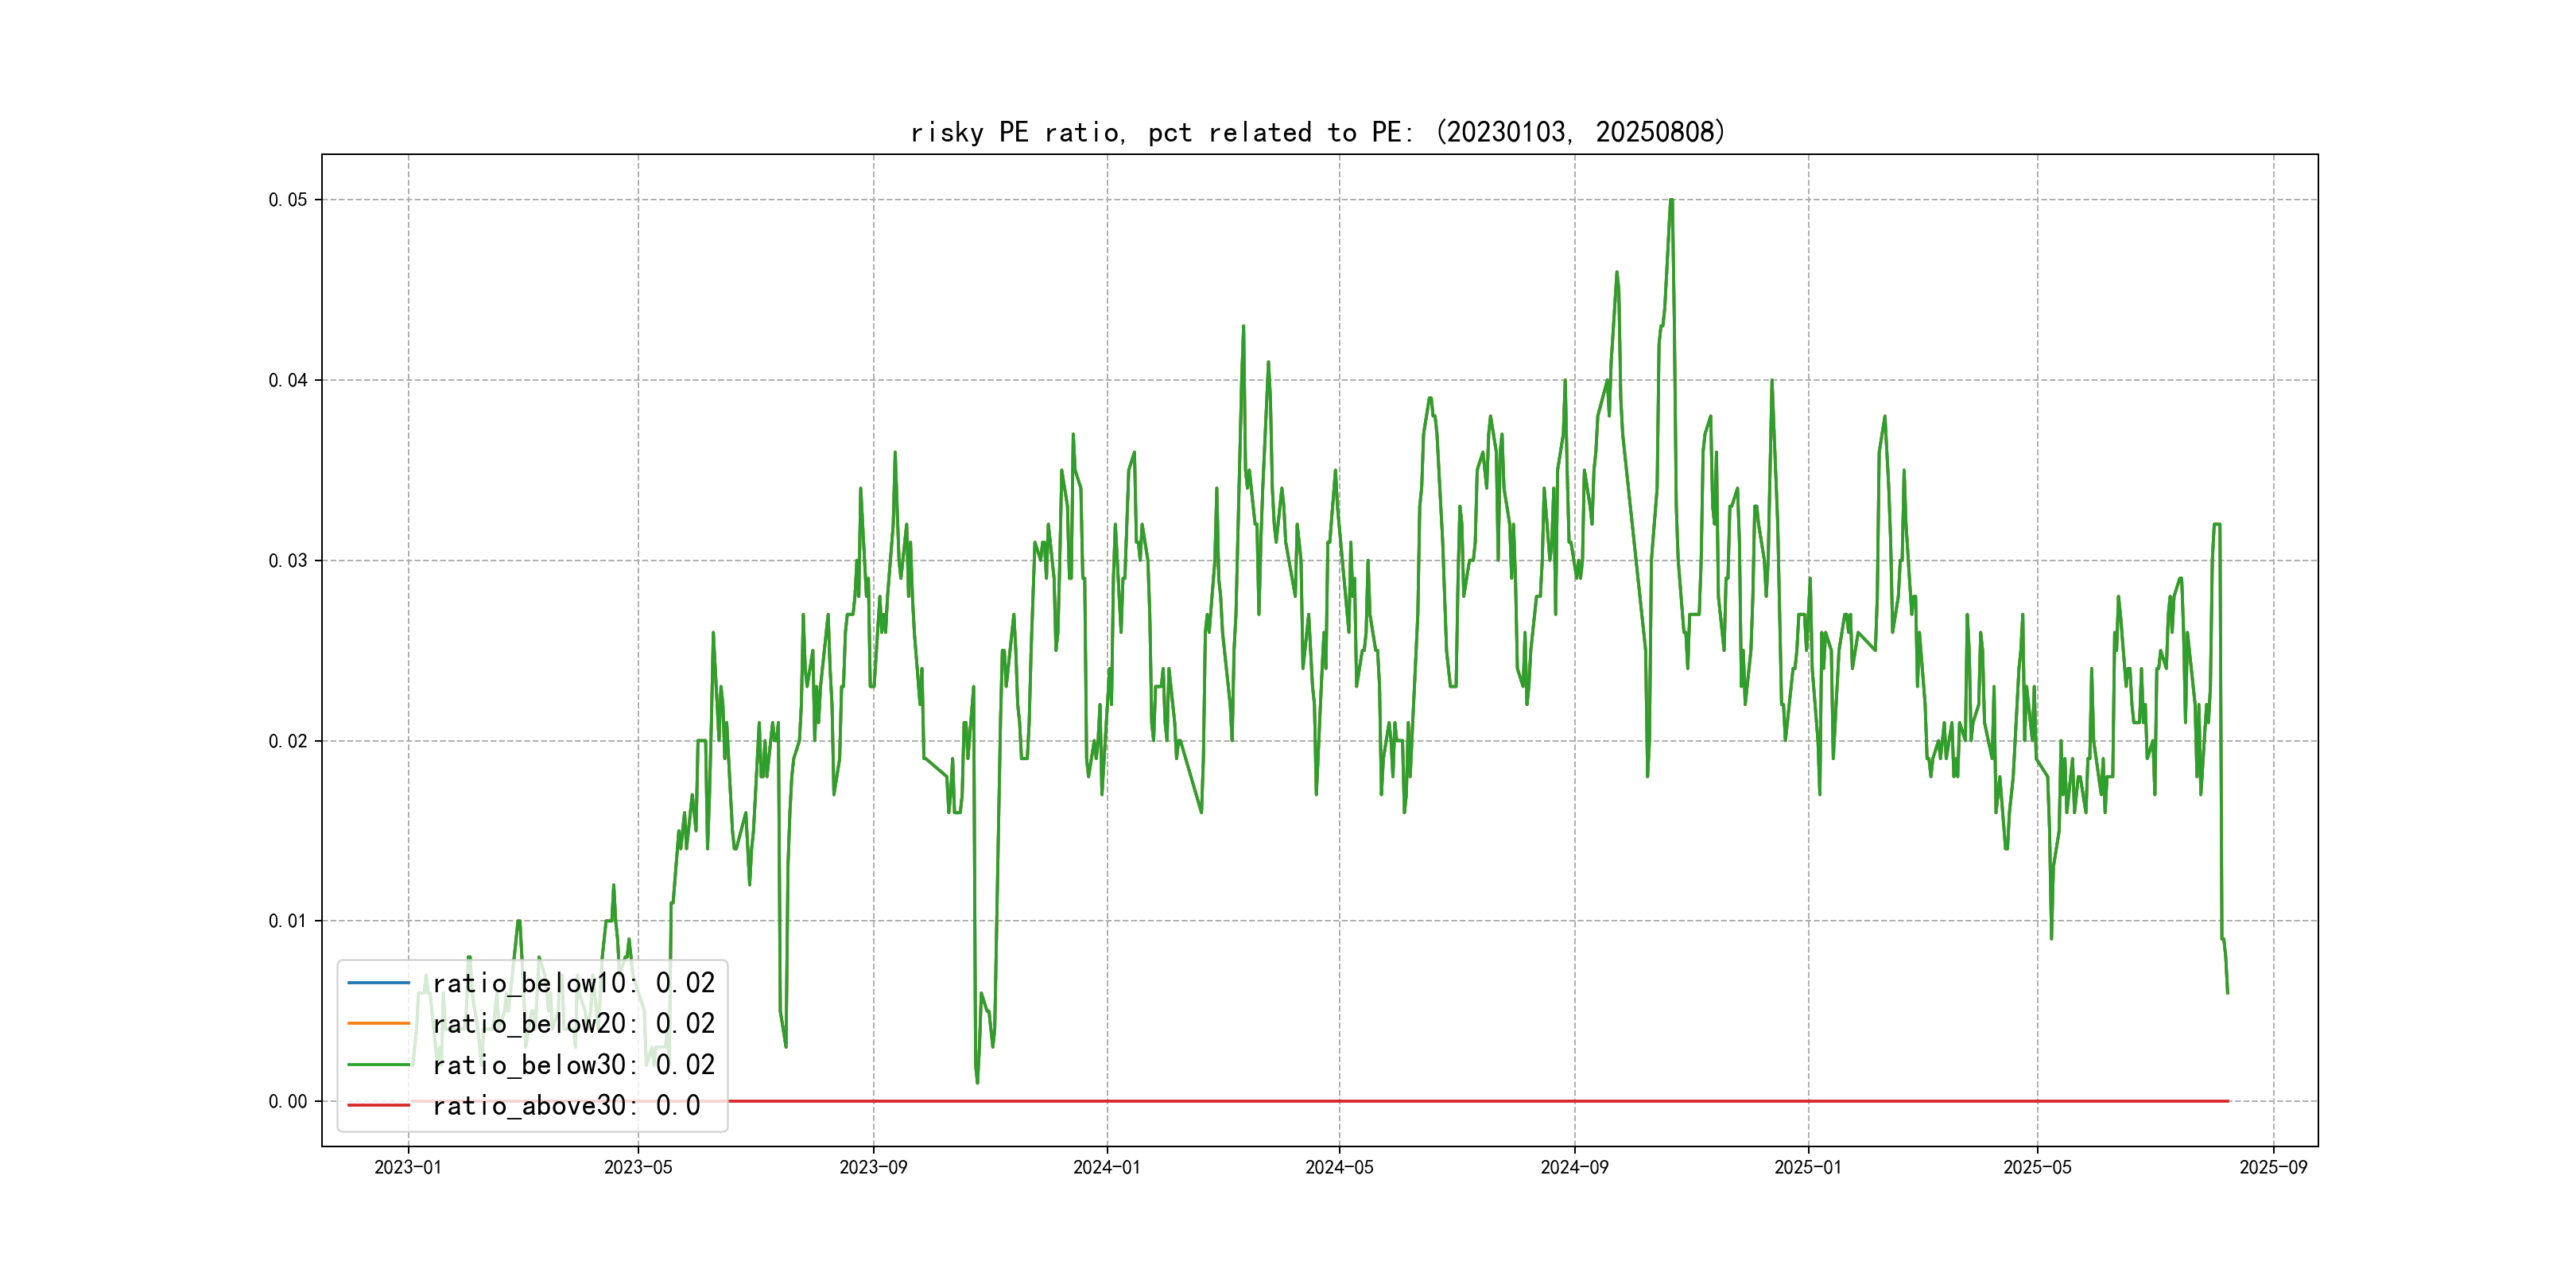Click the blue ratio_below10 legend line swatch
This screenshot has height=1288, width=2576.
pyautogui.click(x=378, y=983)
